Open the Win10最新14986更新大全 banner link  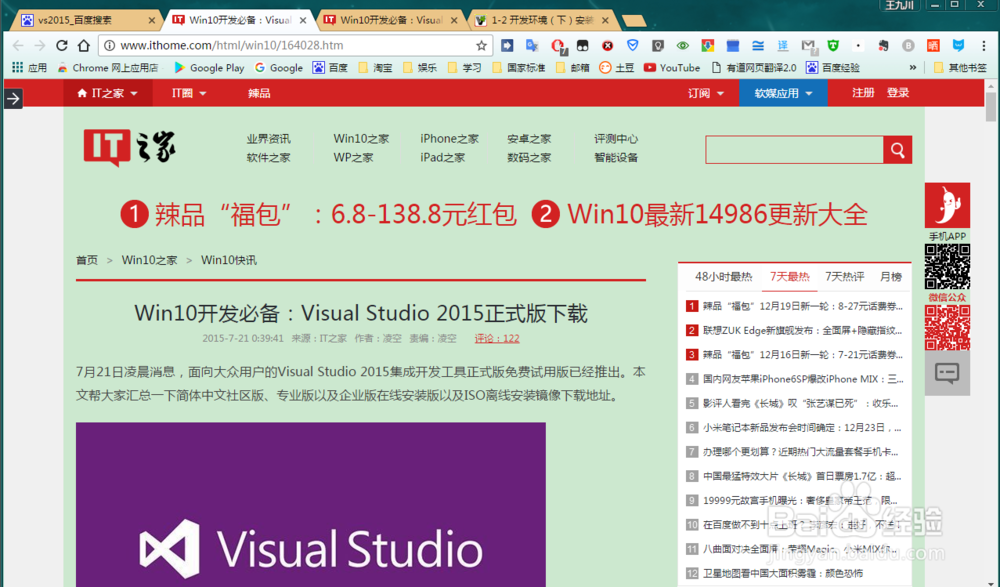tap(700, 214)
